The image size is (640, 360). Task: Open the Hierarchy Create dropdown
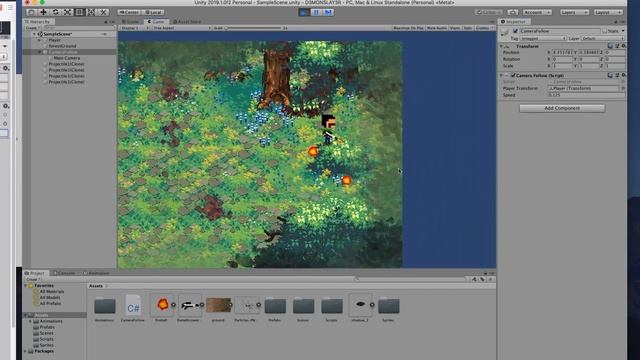coord(33,28)
